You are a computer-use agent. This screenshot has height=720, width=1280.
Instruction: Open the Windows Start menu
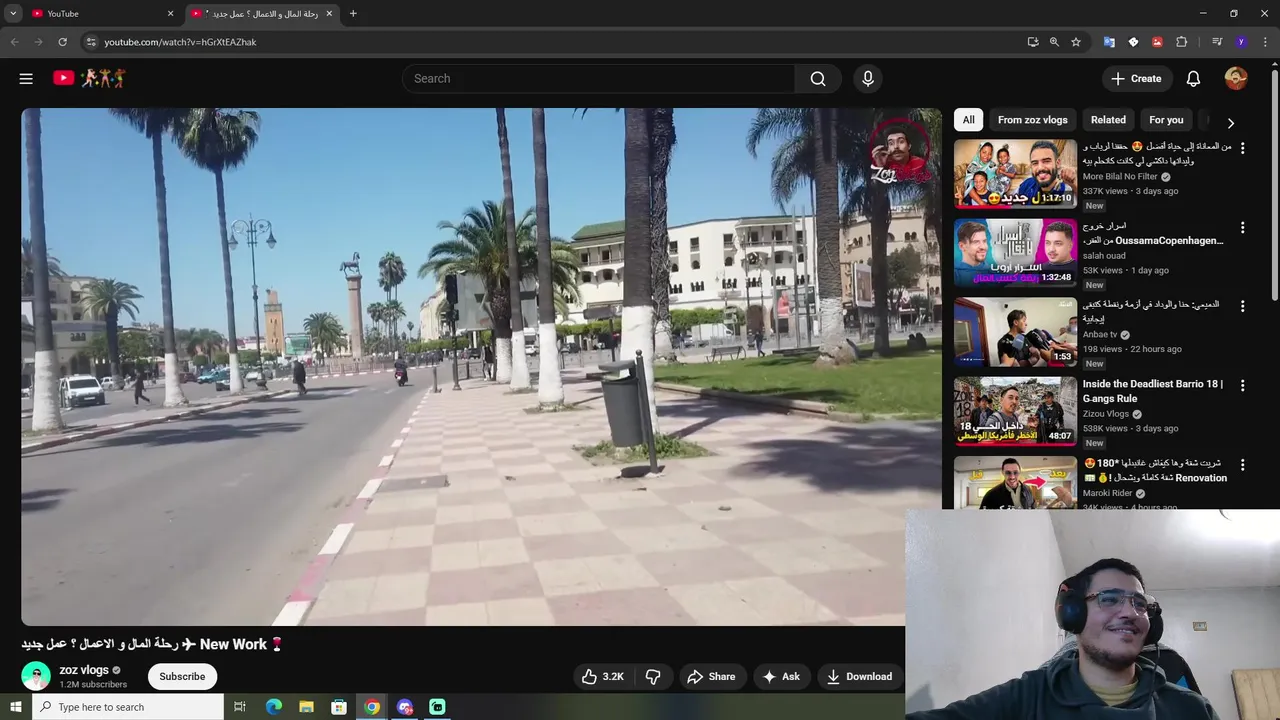point(15,707)
